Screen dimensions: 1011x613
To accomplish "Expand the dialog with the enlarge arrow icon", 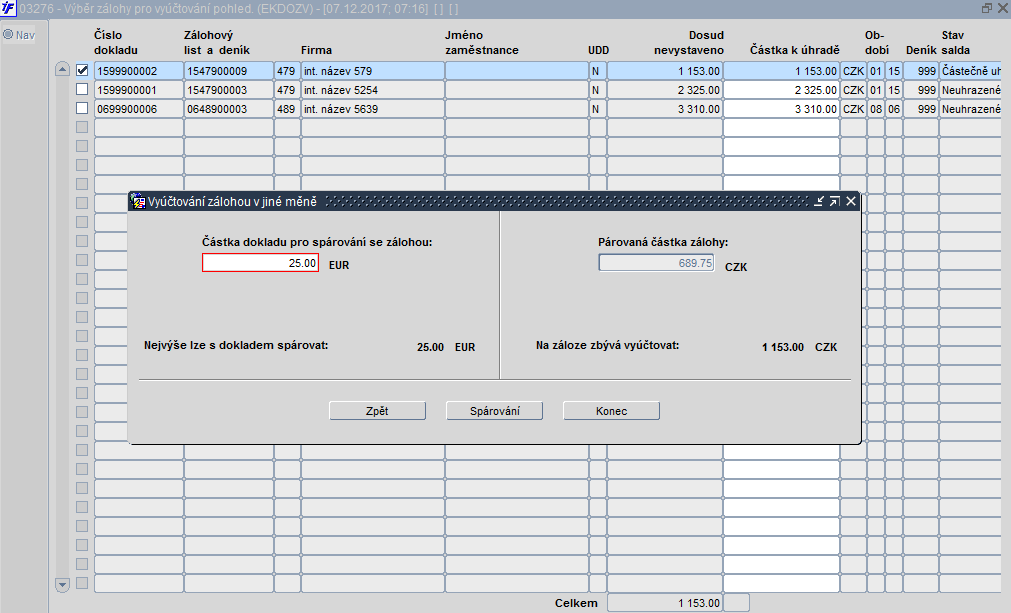I will (834, 201).
